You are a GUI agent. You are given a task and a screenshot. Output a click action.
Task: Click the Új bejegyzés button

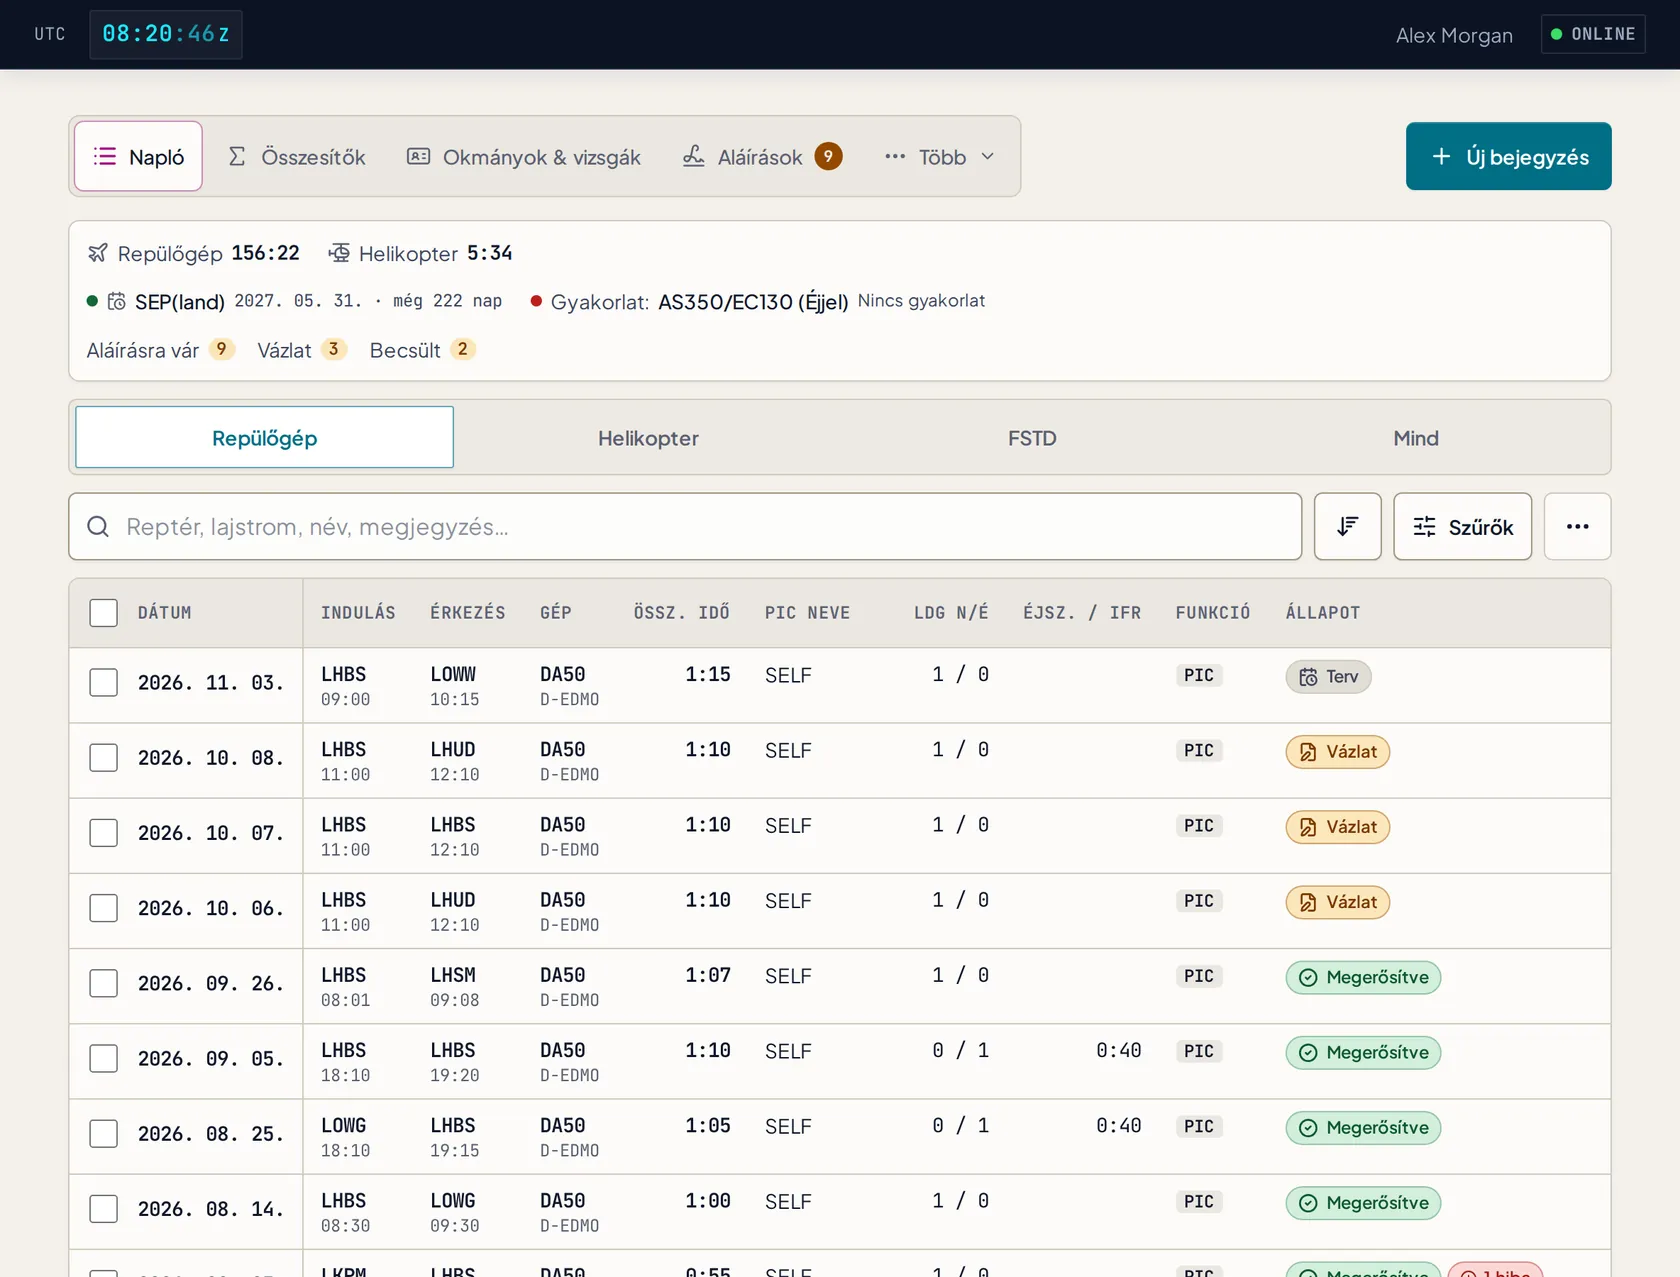click(x=1508, y=156)
